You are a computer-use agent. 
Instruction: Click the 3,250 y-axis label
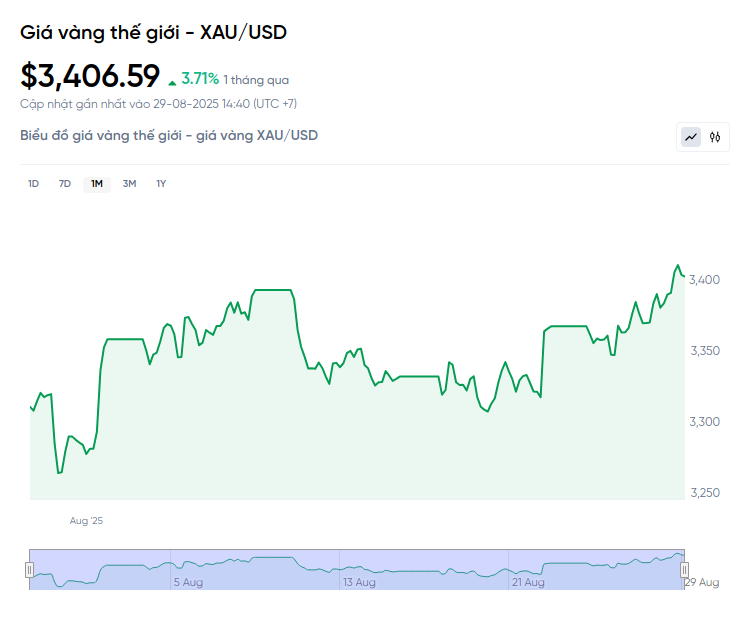click(x=705, y=493)
